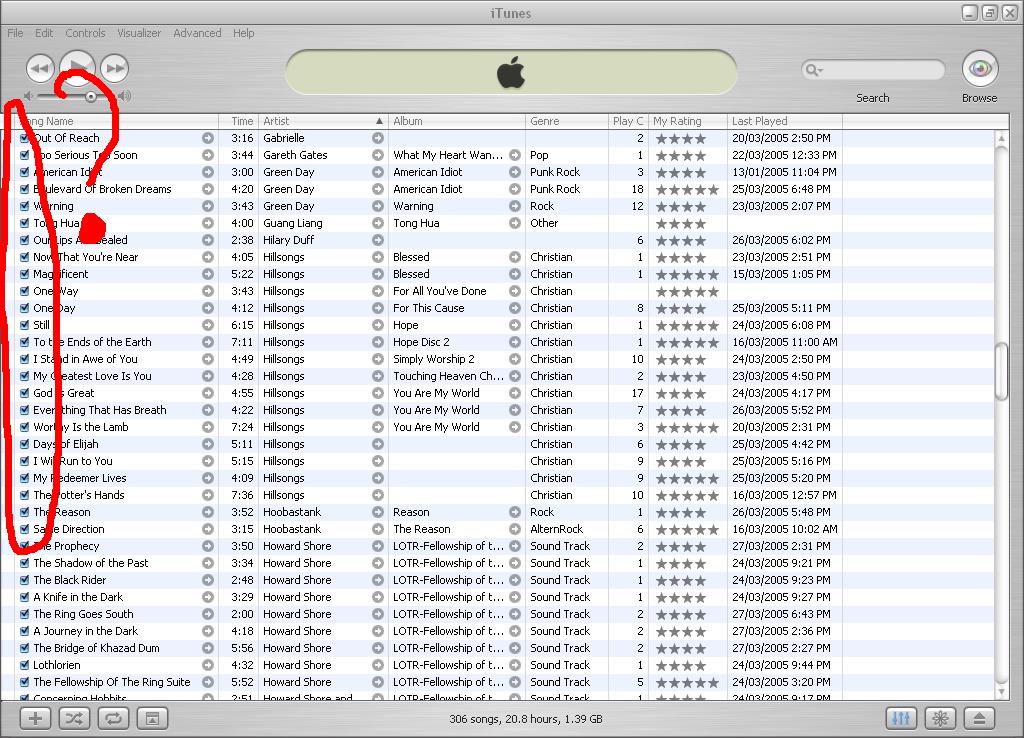Click the arrow beside song Out Of Reach

(208, 138)
